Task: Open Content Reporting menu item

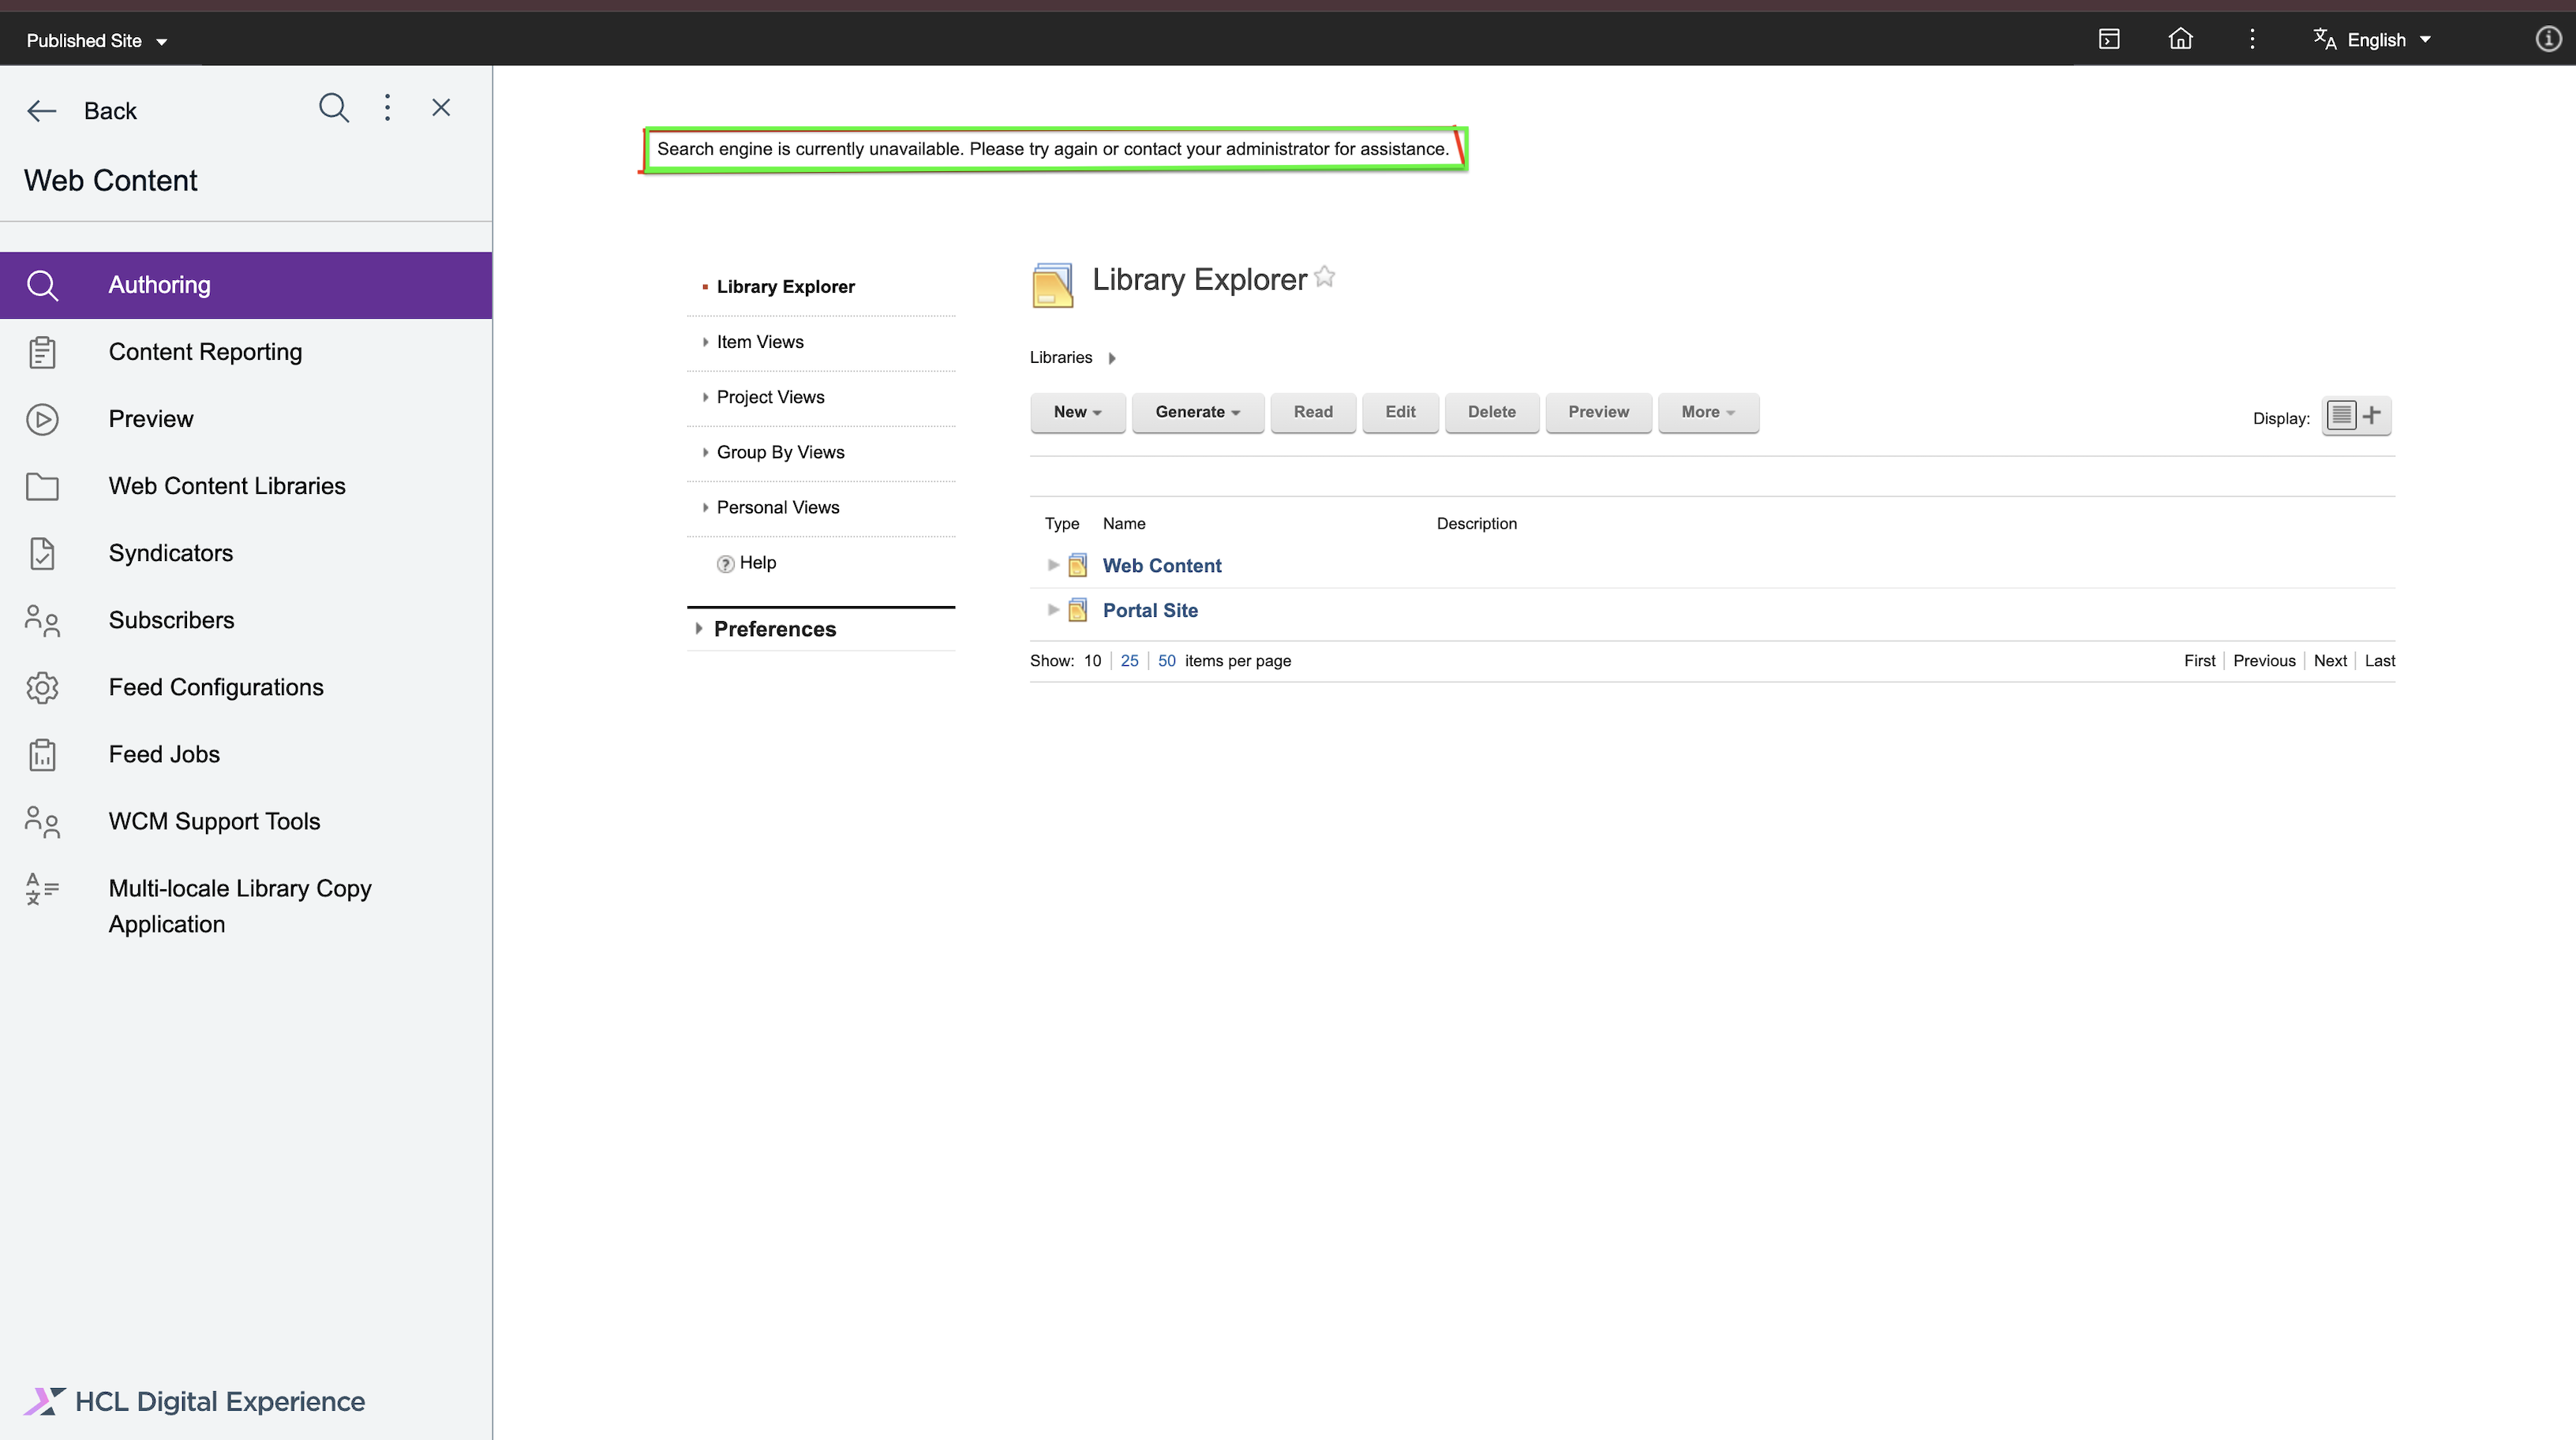Action: (x=205, y=352)
